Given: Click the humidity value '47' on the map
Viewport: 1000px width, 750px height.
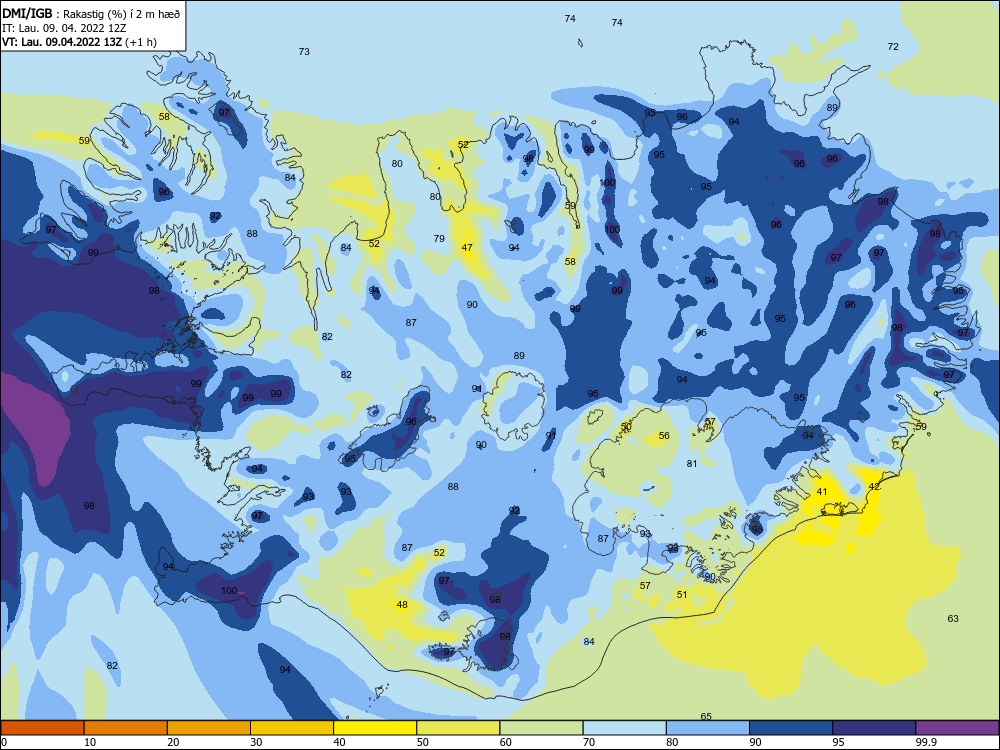Looking at the screenshot, I should coord(467,247).
